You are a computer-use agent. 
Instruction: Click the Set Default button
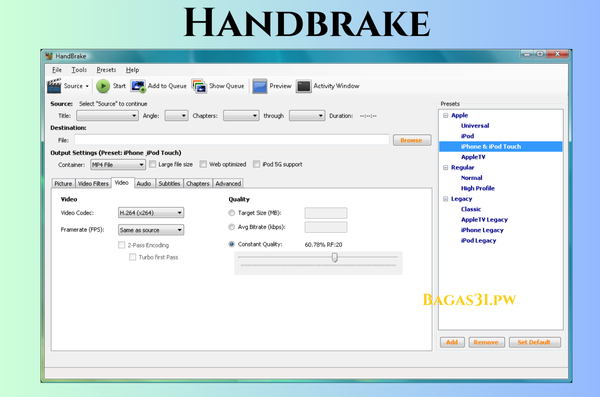(x=534, y=342)
